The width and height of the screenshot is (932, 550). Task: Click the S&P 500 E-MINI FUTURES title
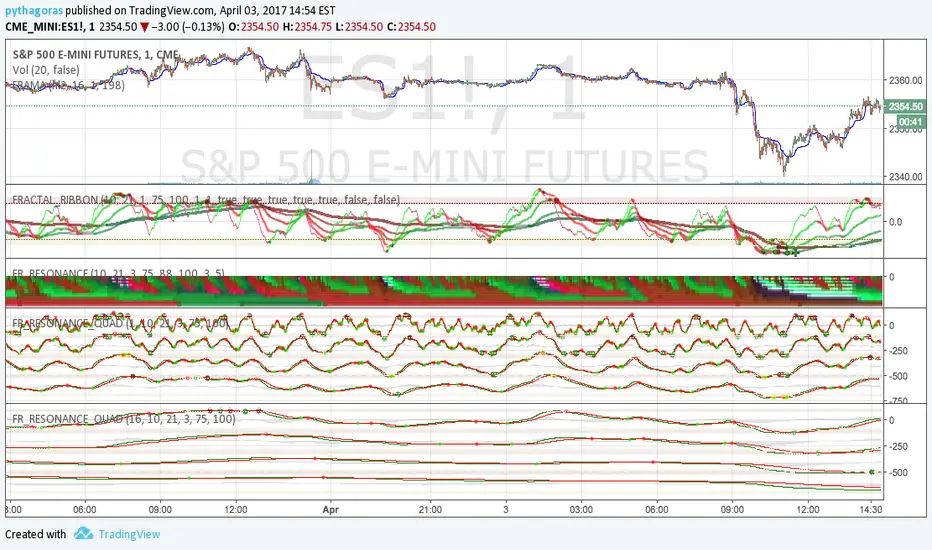[95, 55]
